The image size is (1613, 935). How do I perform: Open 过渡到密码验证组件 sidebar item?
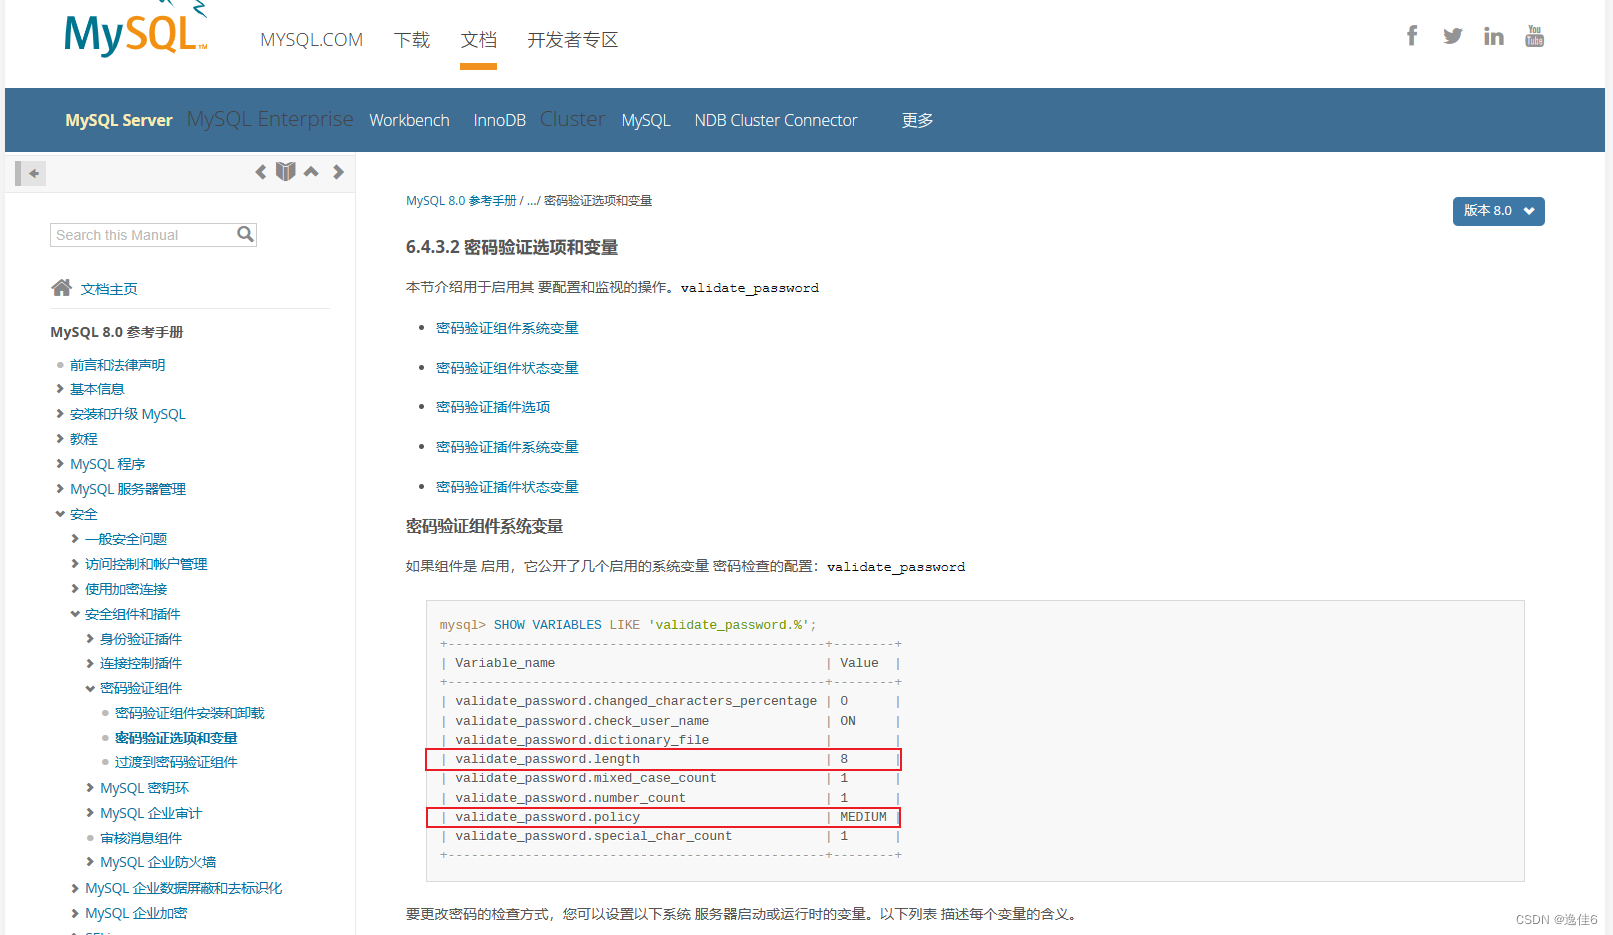176,762
